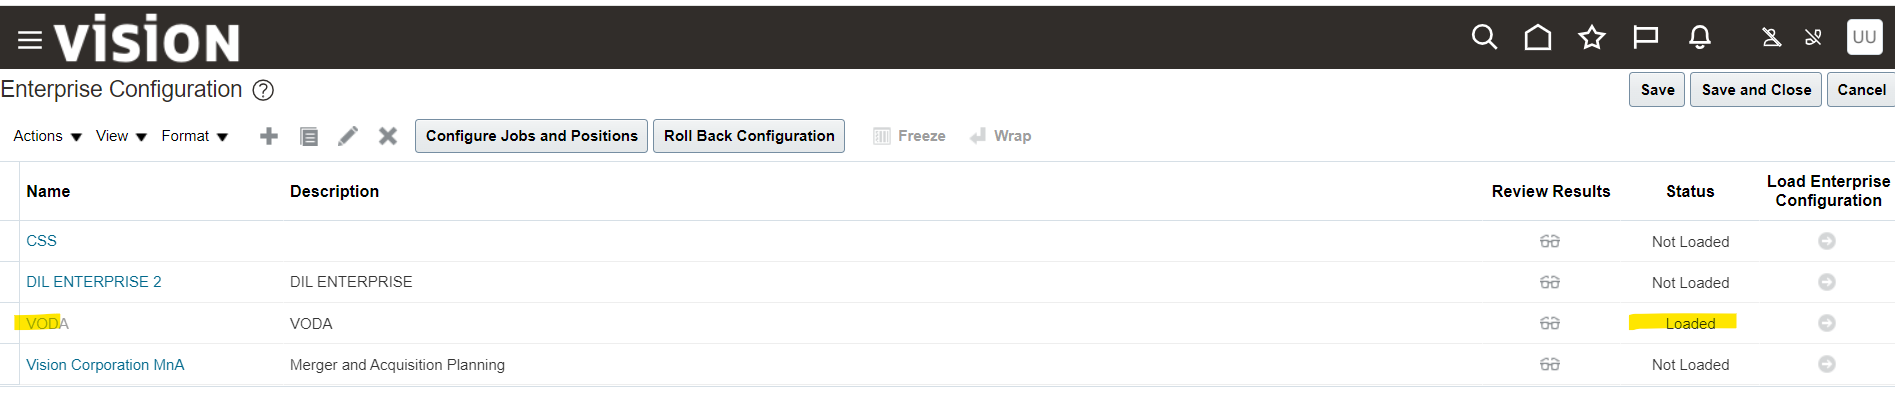Click Configure Jobs and Positions button
Screen dimensions: 1895x420
coord(531,136)
